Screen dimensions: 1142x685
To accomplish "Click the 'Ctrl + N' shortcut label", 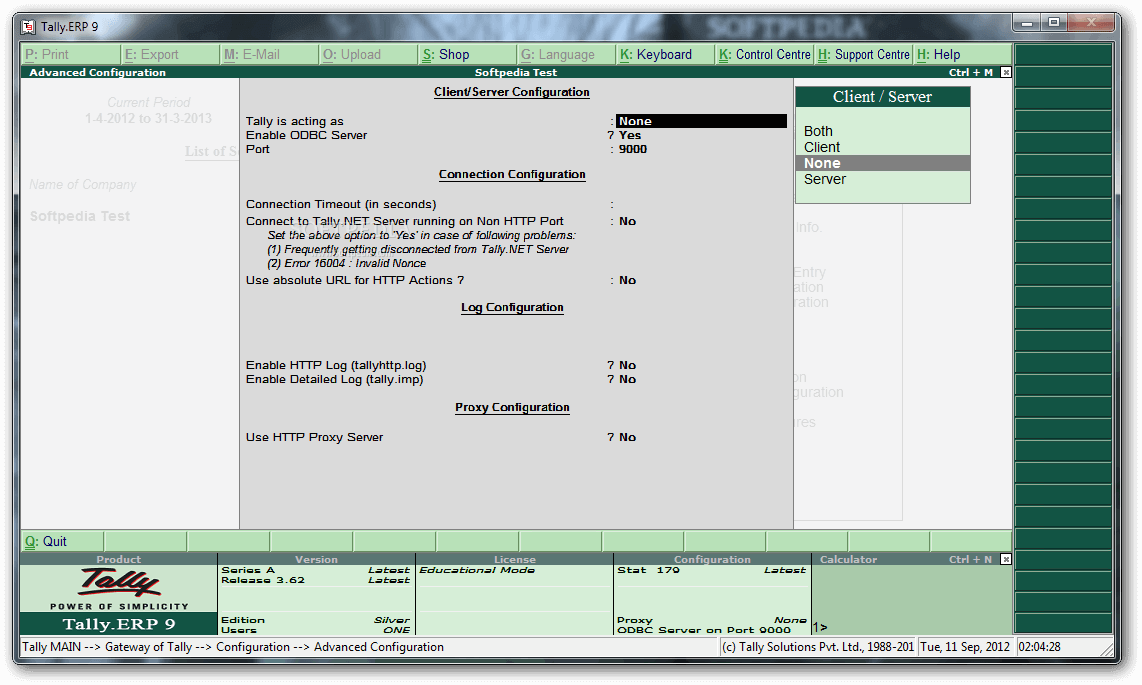I will click(971, 559).
